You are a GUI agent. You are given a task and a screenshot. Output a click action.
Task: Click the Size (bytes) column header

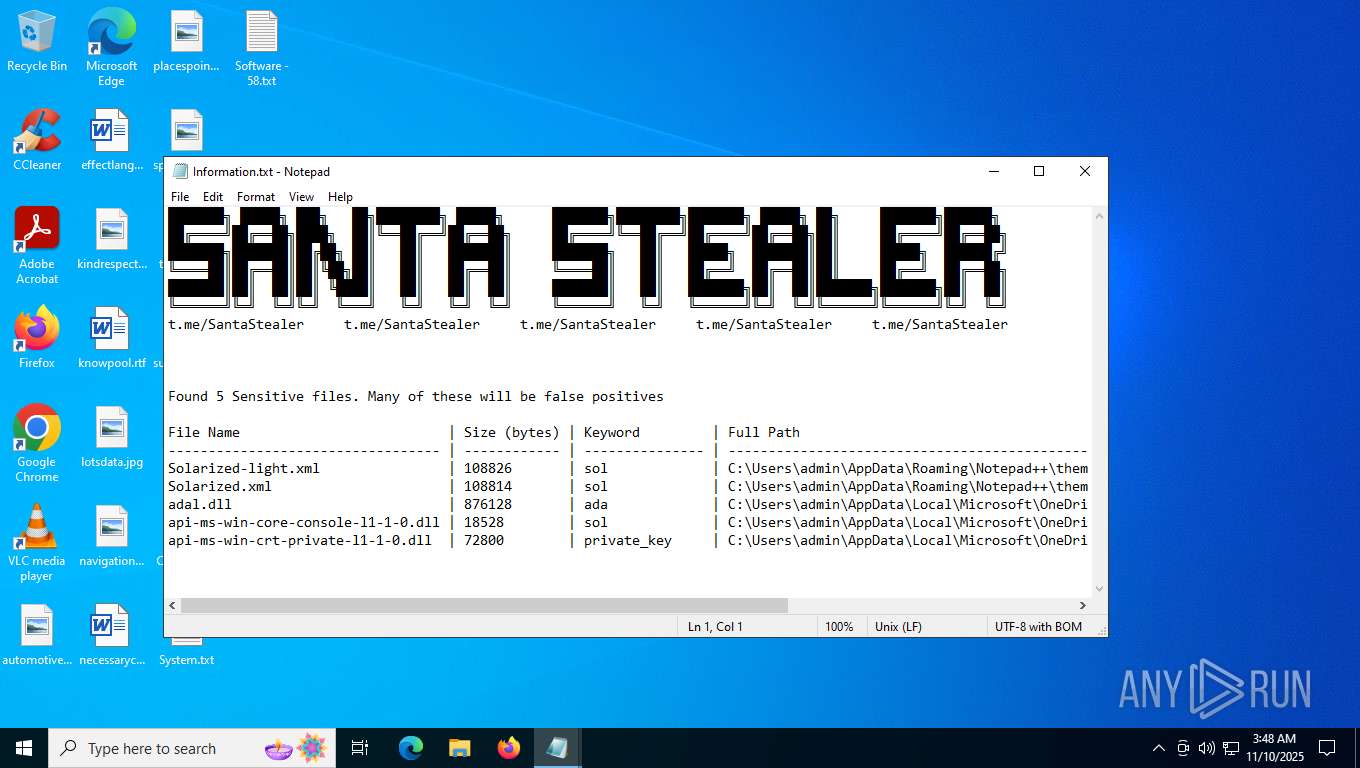(512, 432)
